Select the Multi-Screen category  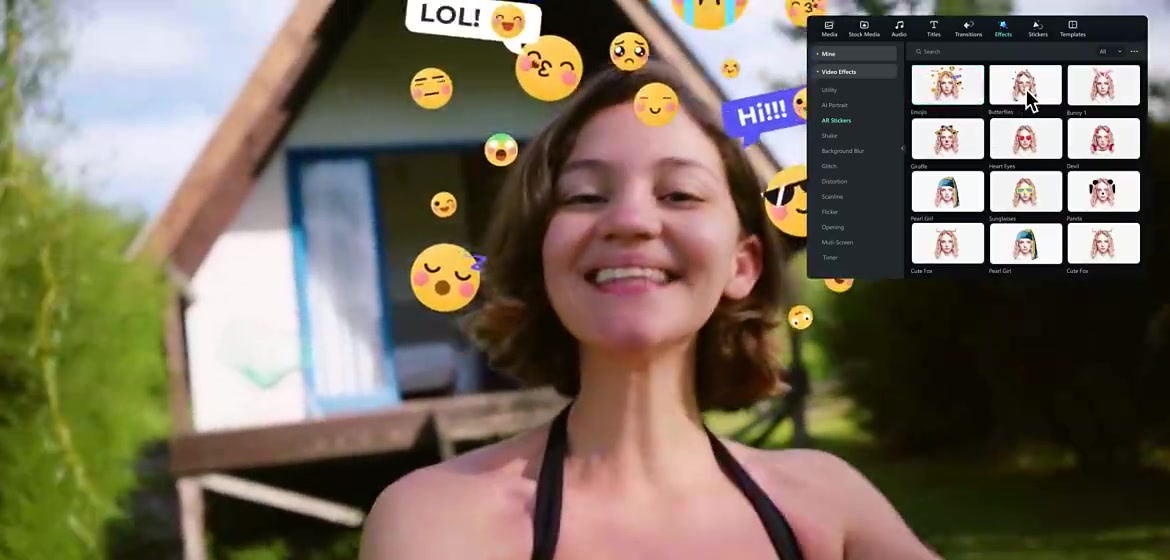(x=837, y=242)
